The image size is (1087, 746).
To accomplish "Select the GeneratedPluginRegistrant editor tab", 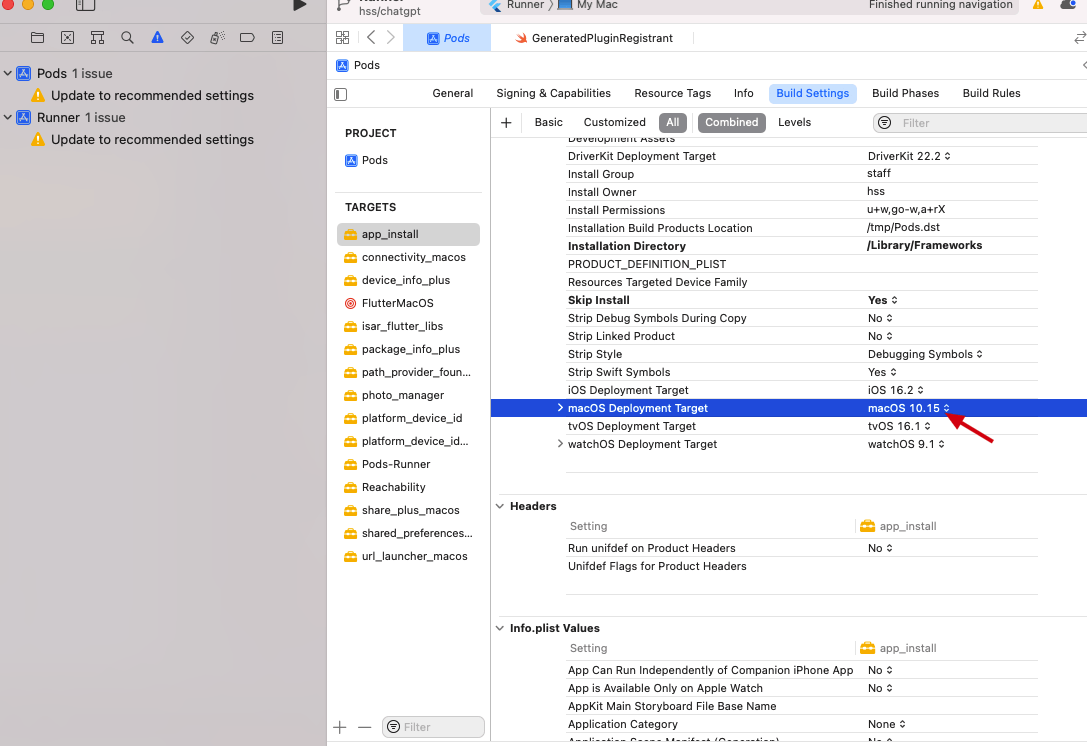I will [x=593, y=38].
